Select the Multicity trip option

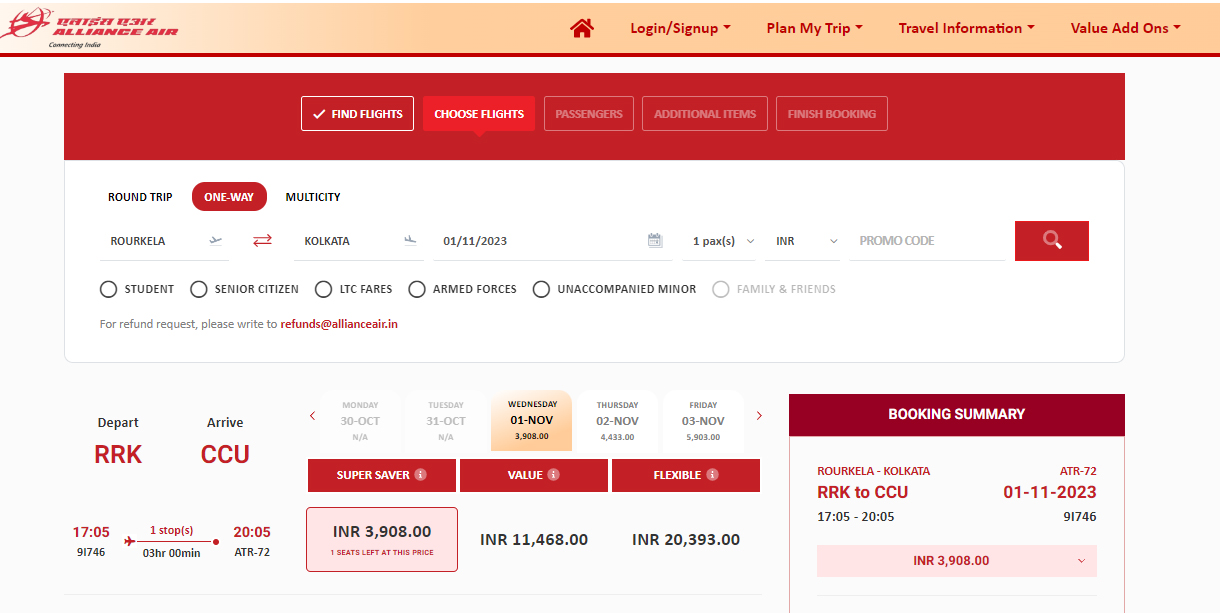pyautogui.click(x=313, y=197)
